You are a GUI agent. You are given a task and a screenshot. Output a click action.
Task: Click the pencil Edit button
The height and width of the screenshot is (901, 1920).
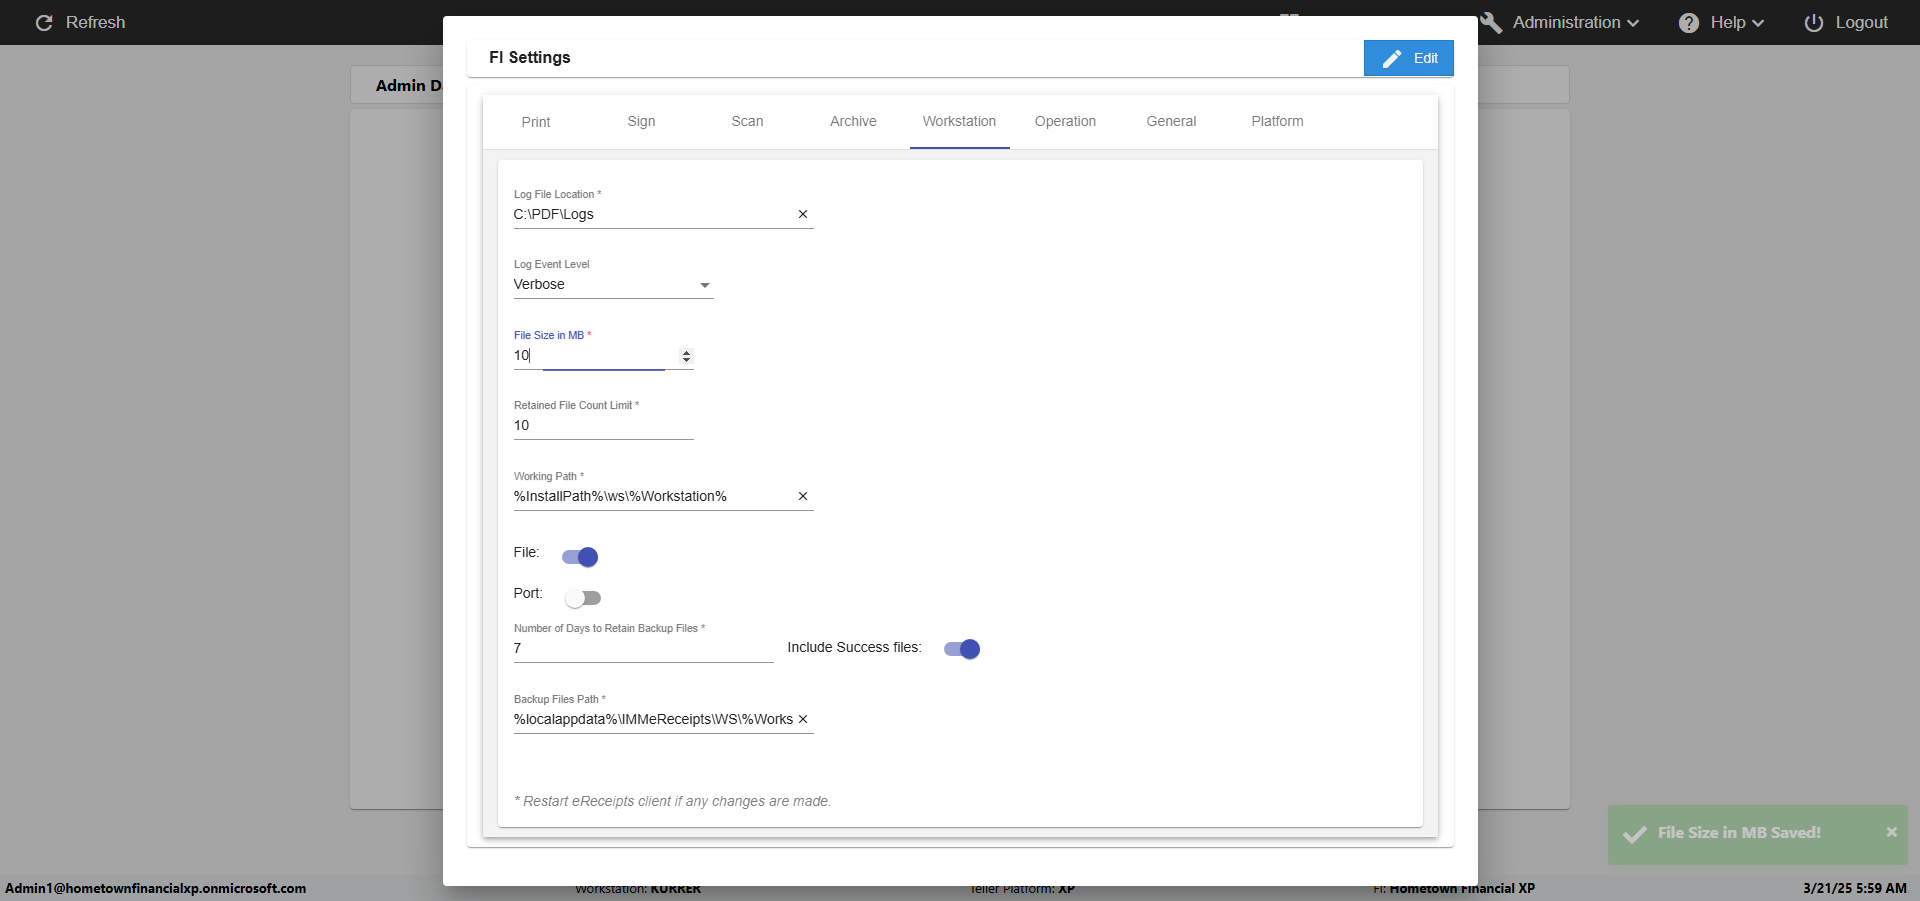pyautogui.click(x=1408, y=58)
